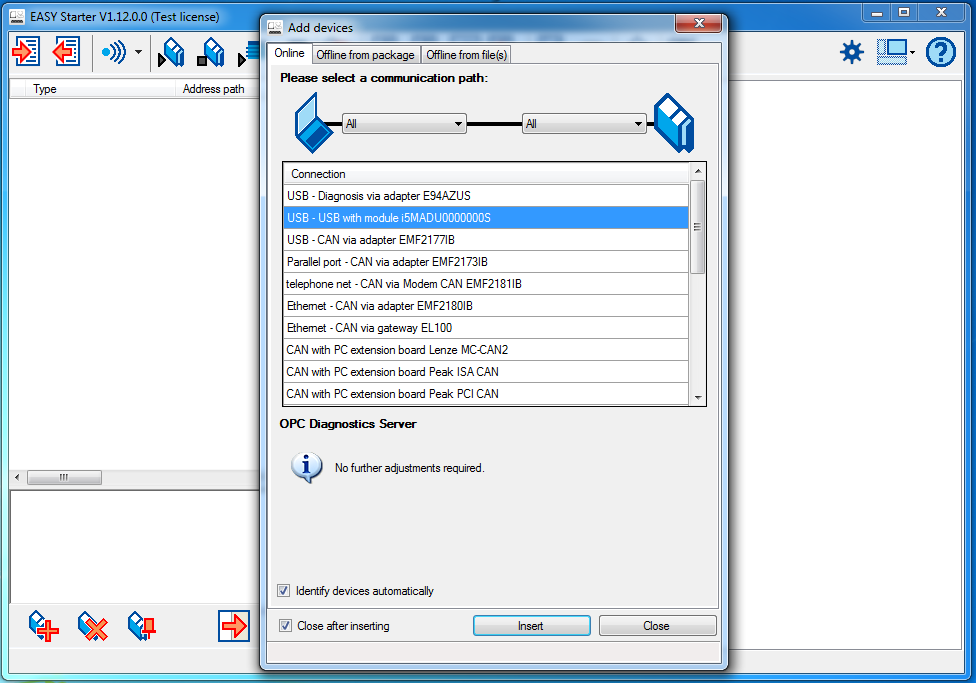Open settings gear in main window
Image resolution: width=976 pixels, height=683 pixels.
click(x=852, y=52)
